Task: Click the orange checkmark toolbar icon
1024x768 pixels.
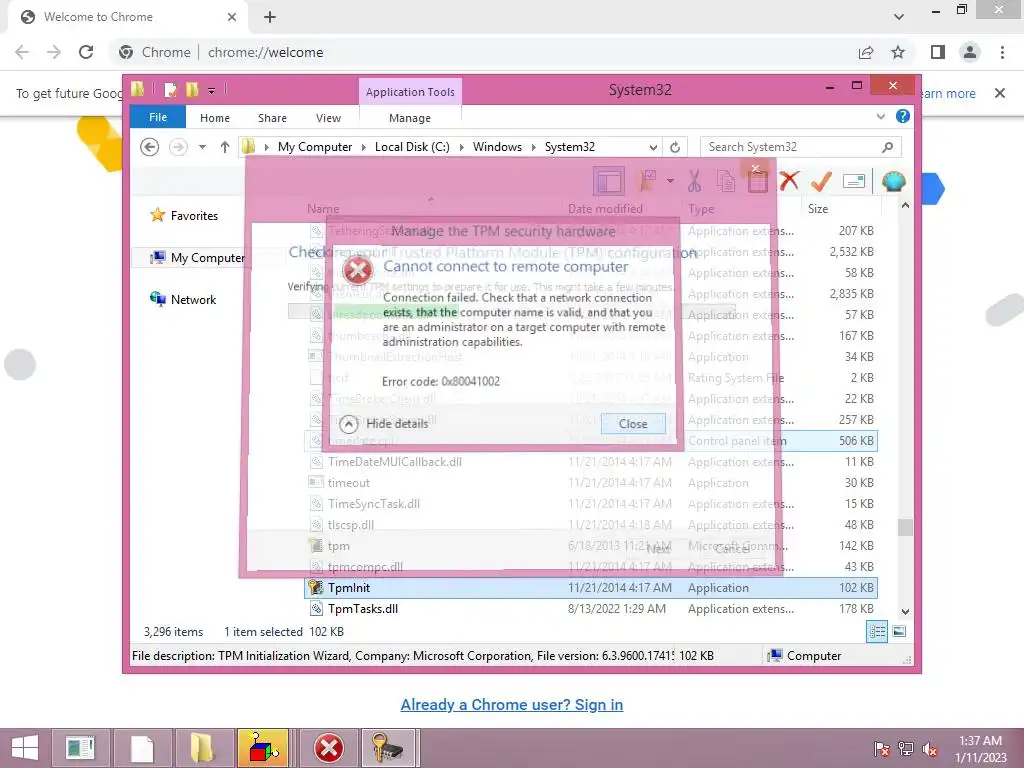Action: click(x=821, y=181)
